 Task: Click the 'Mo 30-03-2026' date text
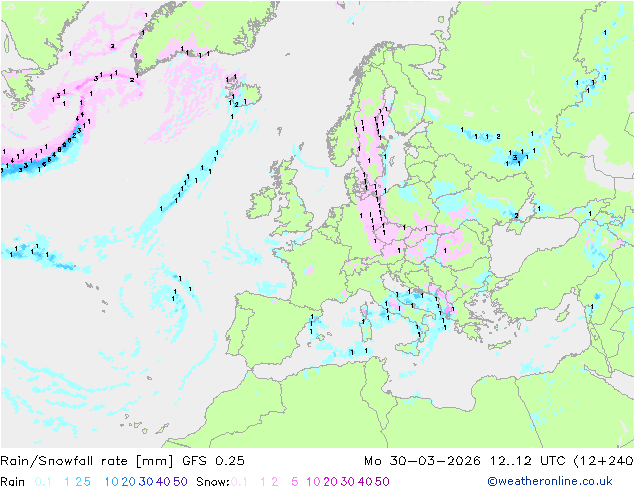[422, 461]
